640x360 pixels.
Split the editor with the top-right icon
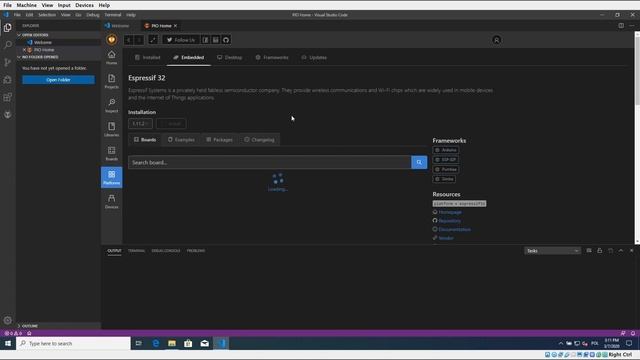tap(621, 25)
